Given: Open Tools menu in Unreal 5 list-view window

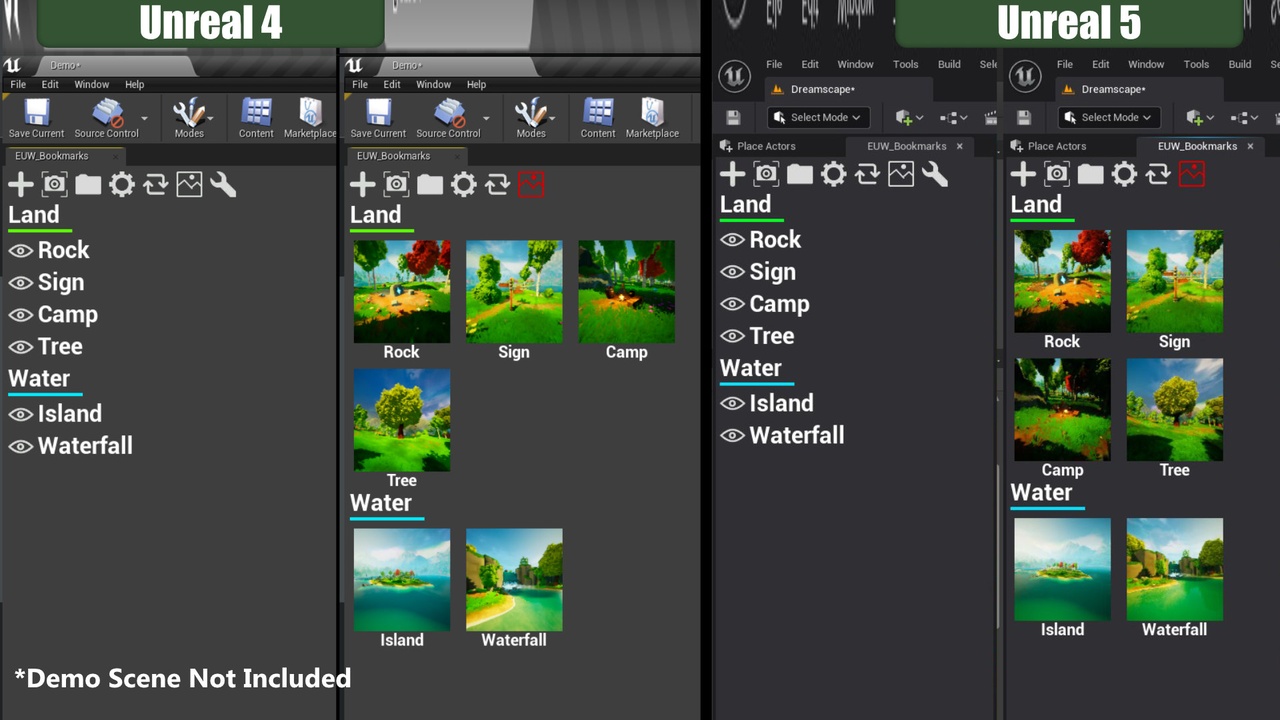Looking at the screenshot, I should (x=906, y=64).
